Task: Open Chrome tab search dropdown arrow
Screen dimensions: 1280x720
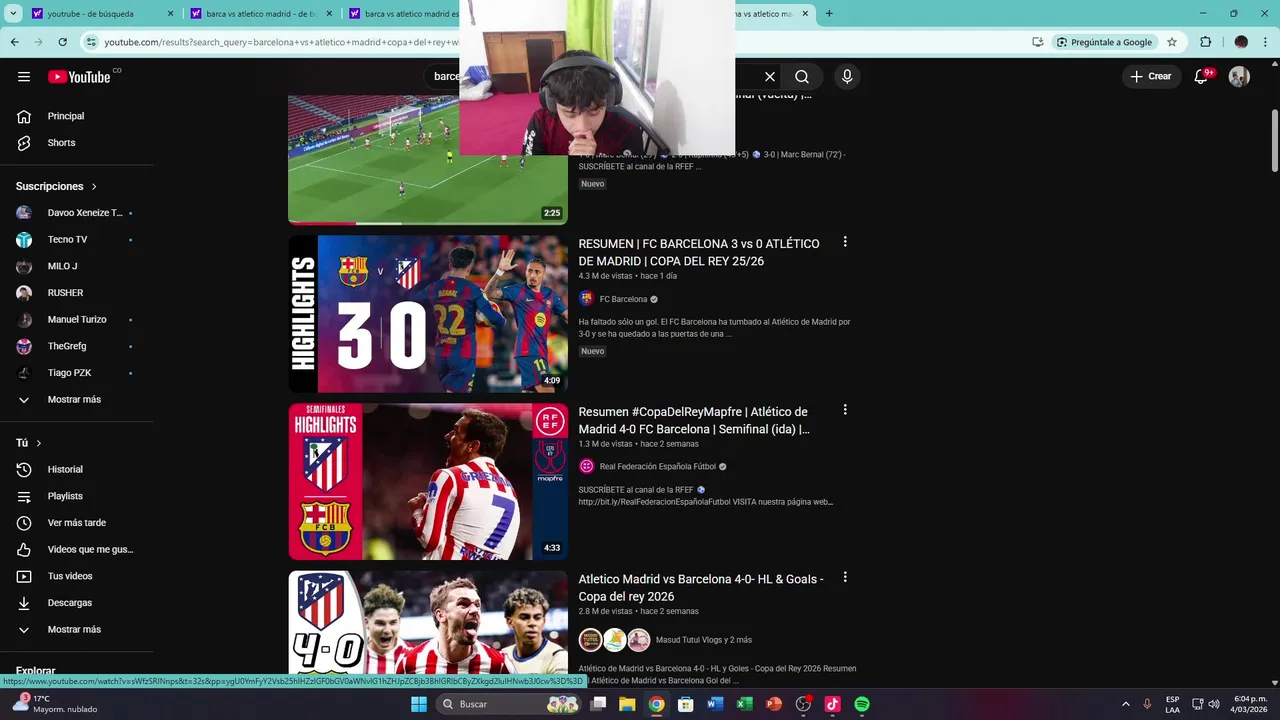Action: [x=13, y=14]
